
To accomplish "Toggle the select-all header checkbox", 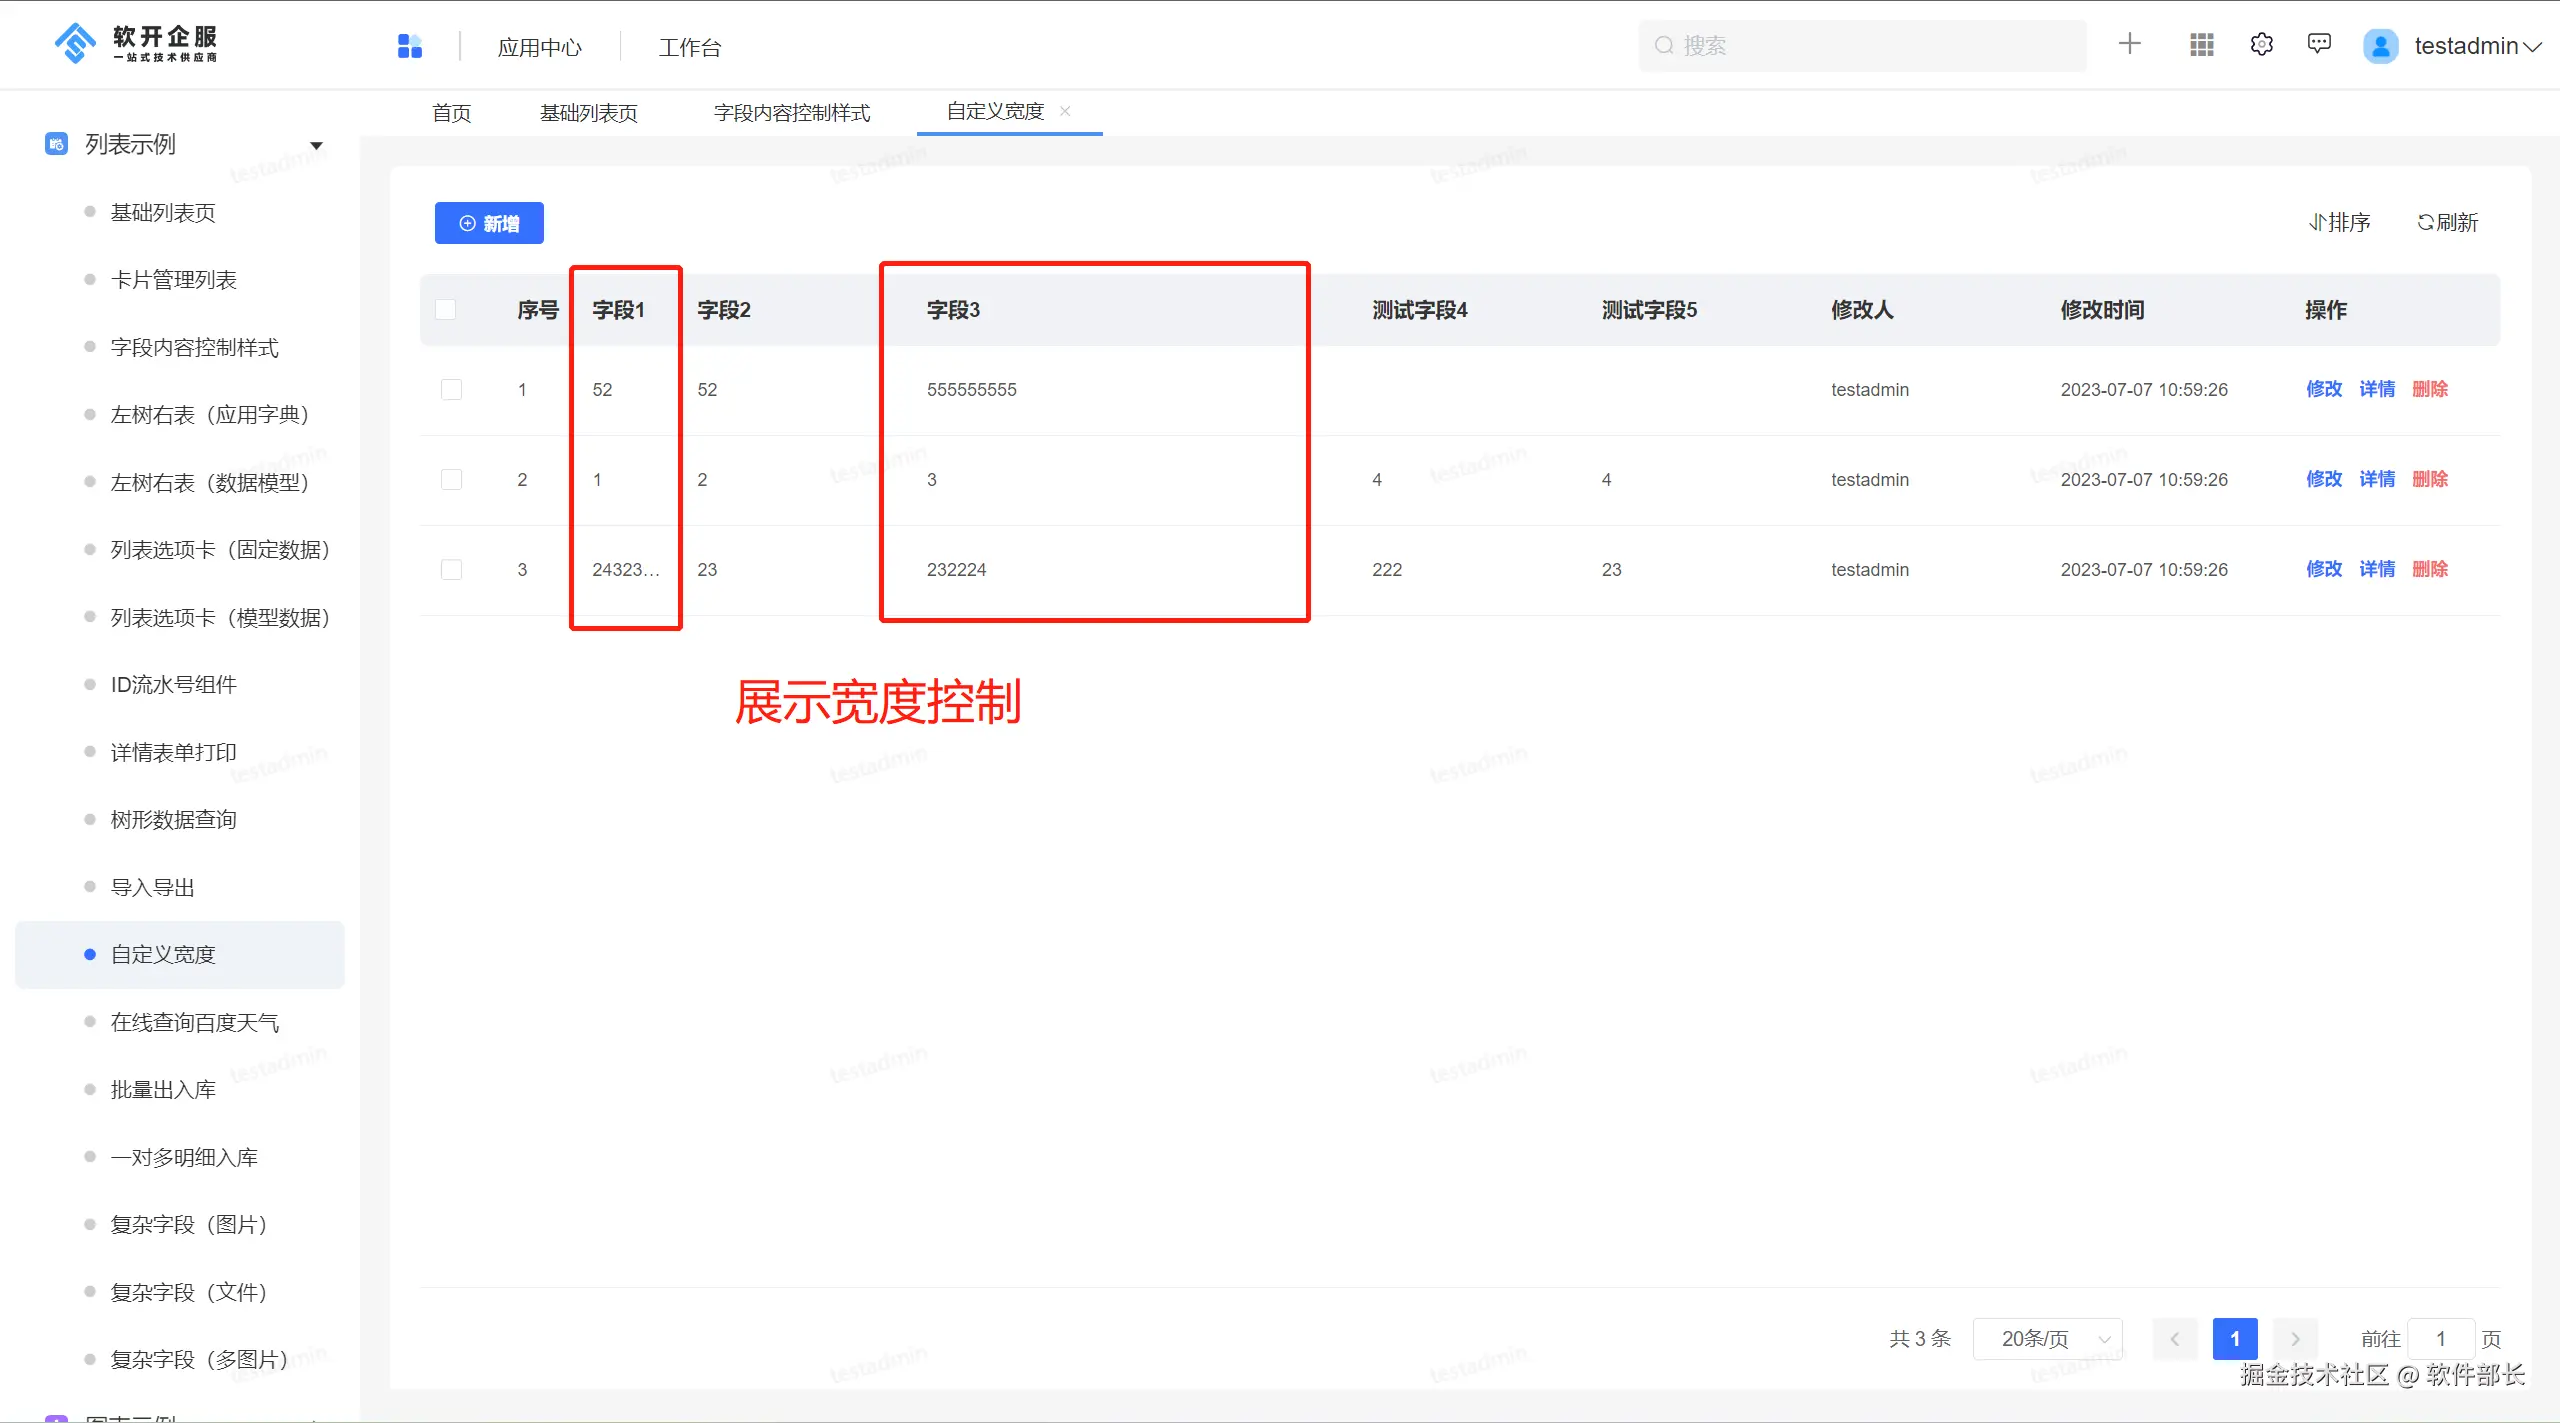I will pyautogui.click(x=446, y=309).
